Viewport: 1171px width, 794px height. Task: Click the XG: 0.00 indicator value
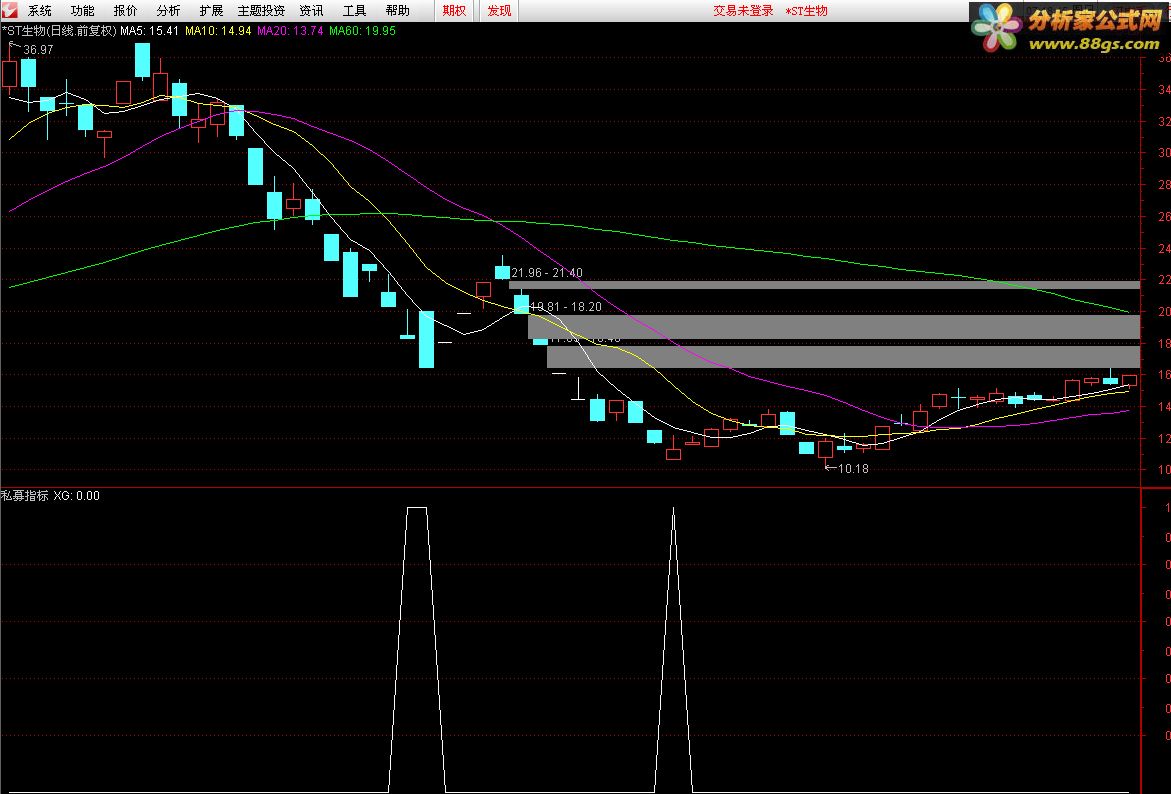[x=76, y=495]
